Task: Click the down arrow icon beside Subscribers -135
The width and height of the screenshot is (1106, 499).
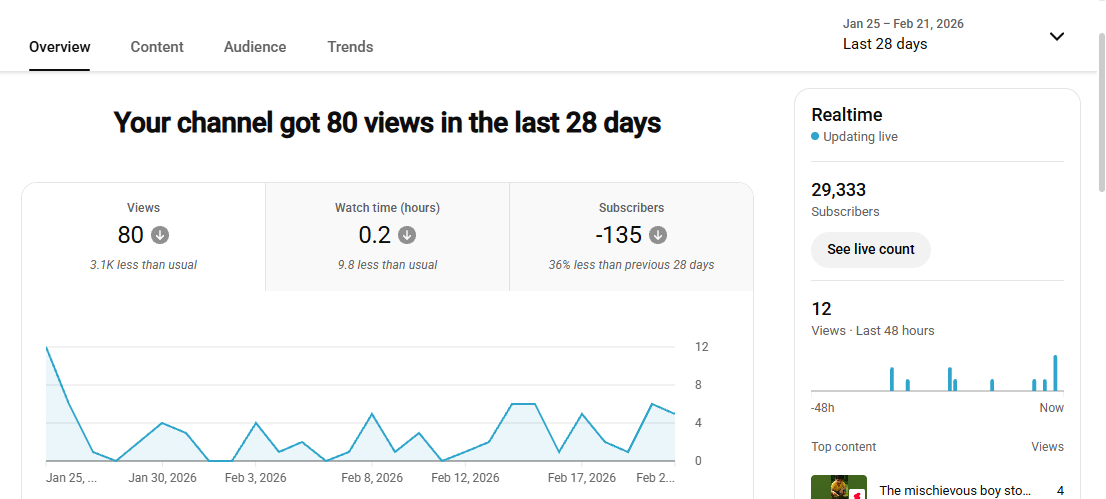Action: 658,235
